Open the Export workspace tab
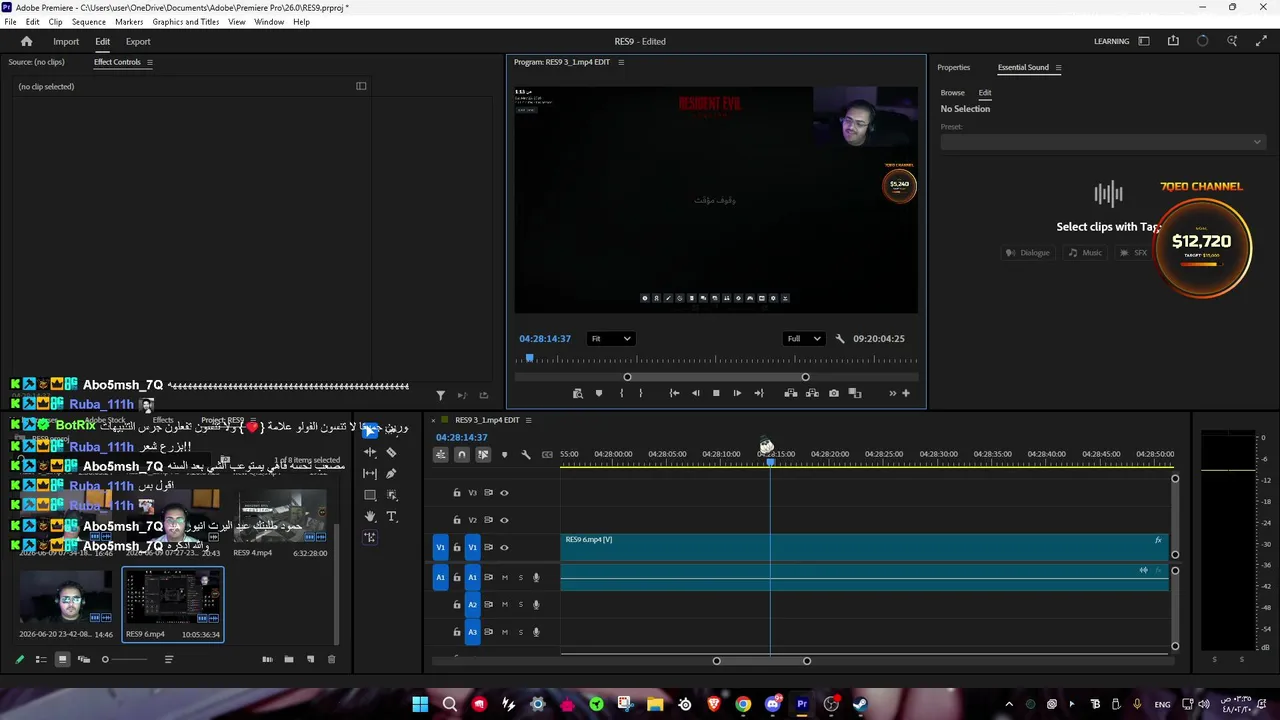This screenshot has height=720, width=1280. tap(138, 42)
